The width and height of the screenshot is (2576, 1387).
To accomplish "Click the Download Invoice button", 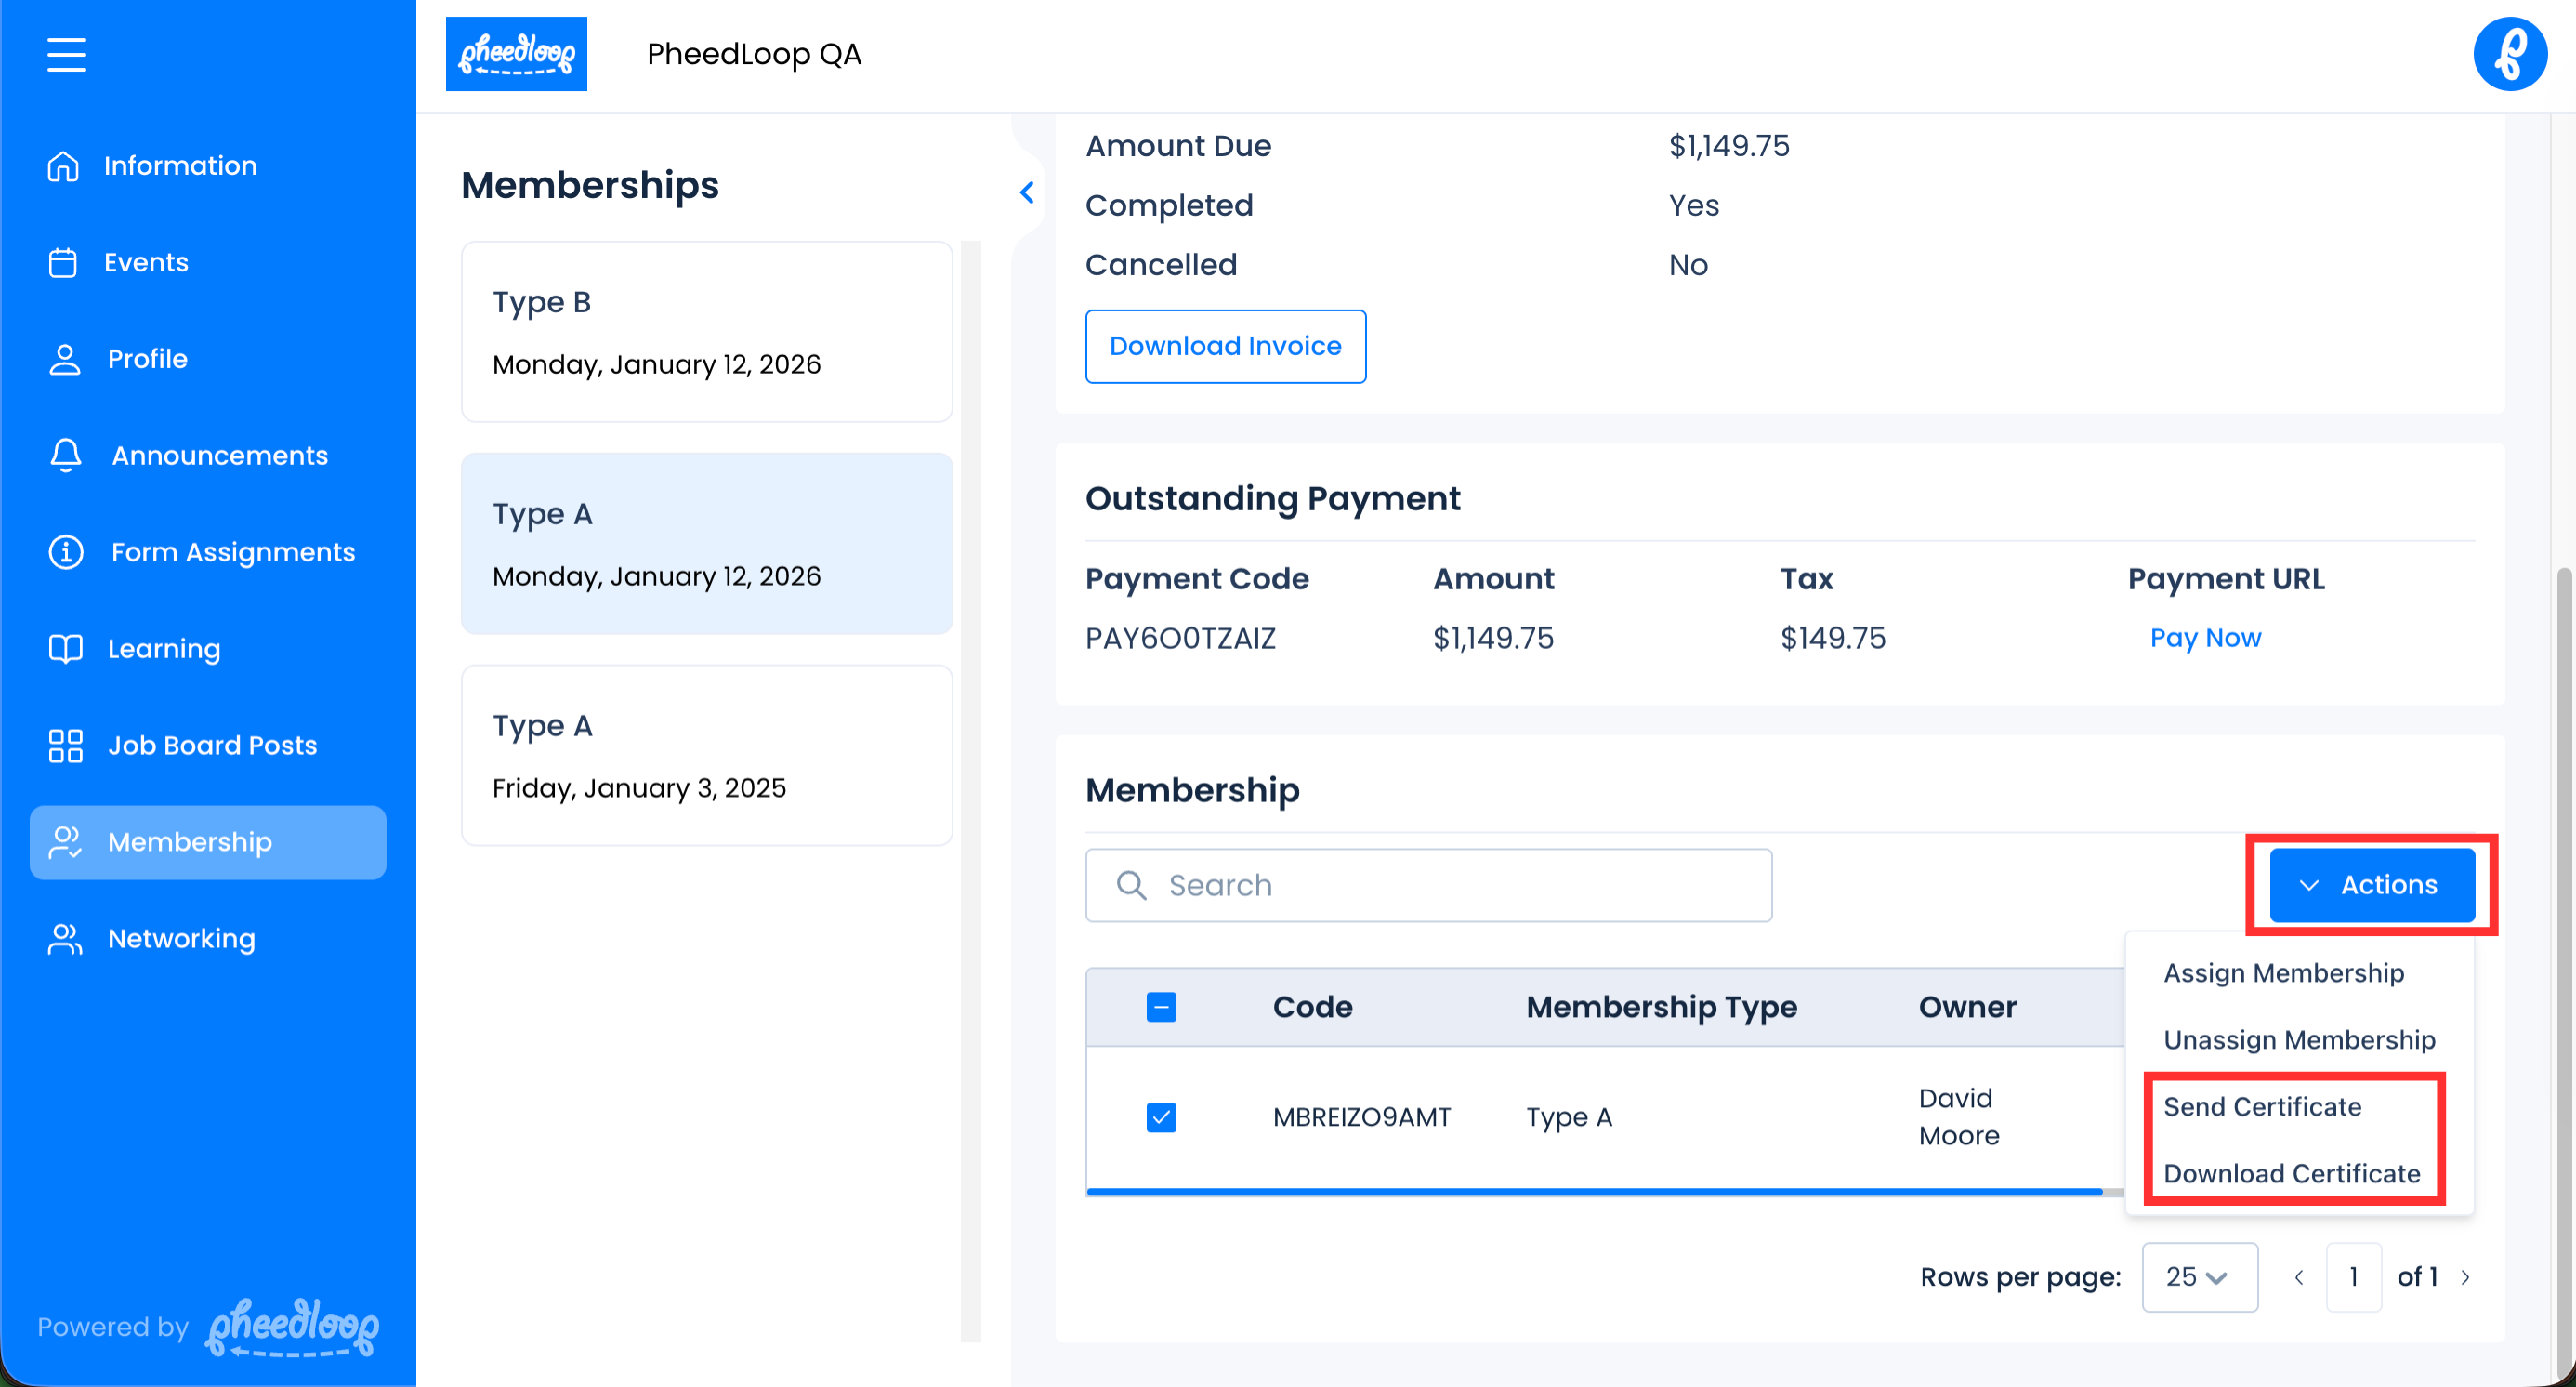I will tap(1225, 346).
